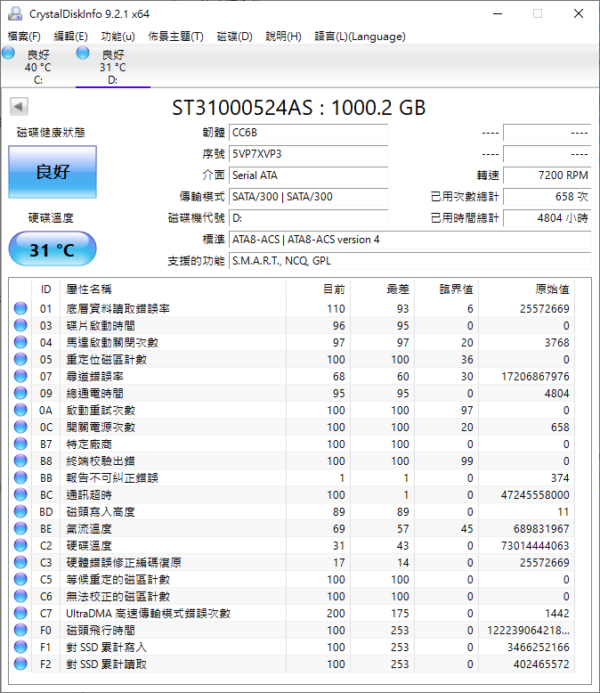
Task: Click the 良好 health status button
Action: point(52,171)
